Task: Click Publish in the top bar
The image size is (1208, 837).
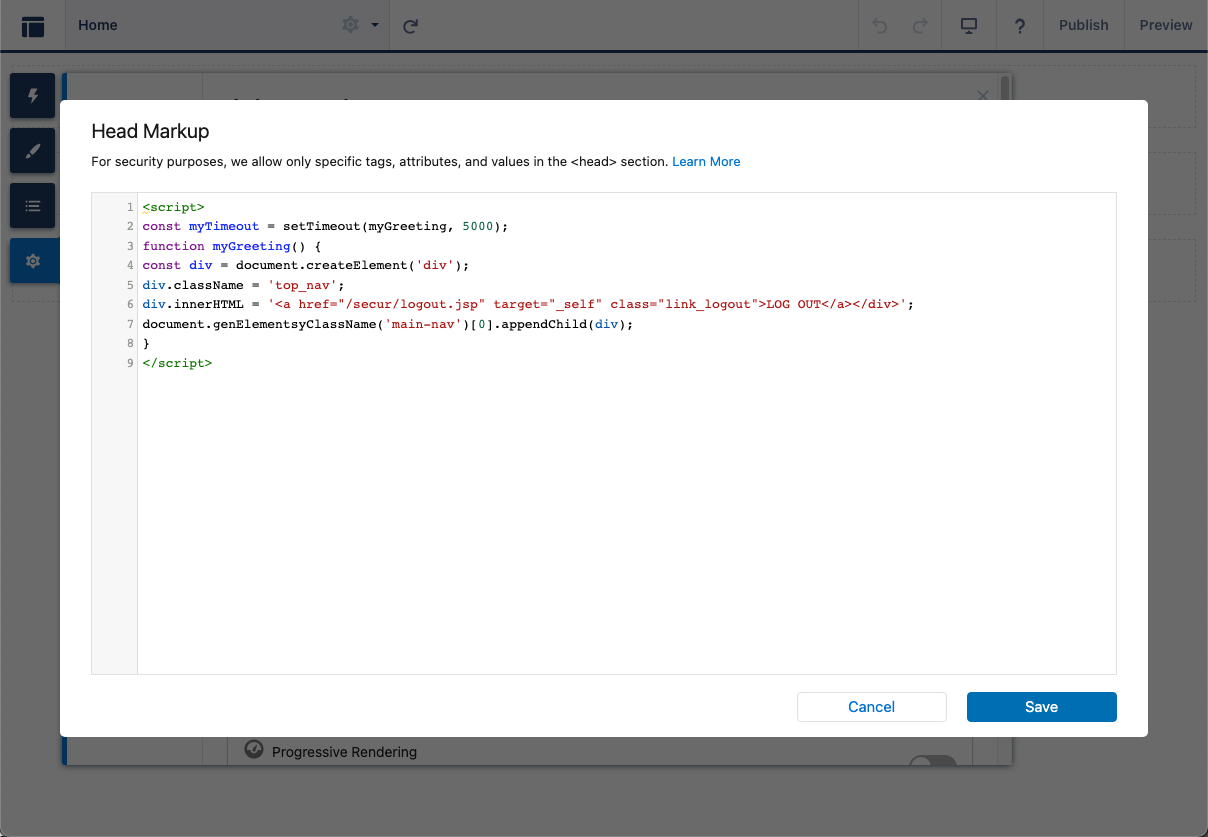Action: (1083, 25)
